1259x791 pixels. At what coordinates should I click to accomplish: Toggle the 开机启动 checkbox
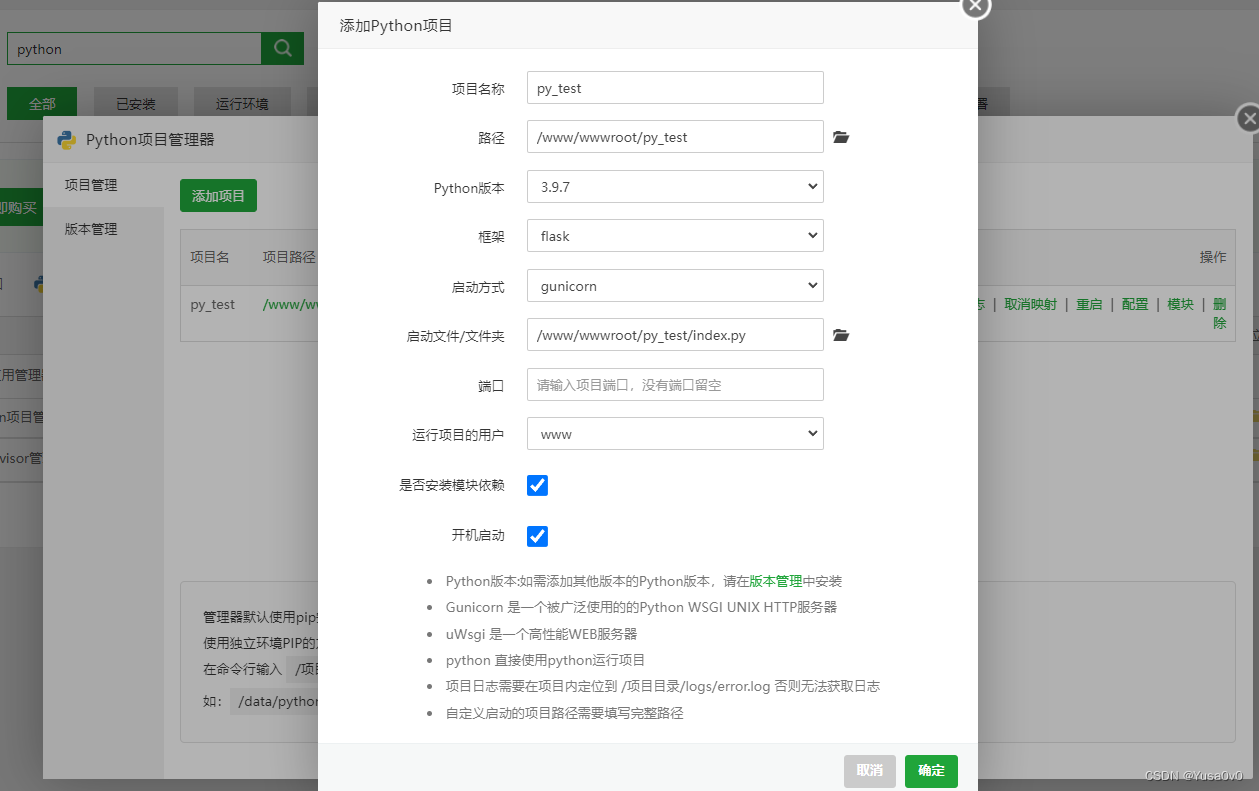click(537, 536)
